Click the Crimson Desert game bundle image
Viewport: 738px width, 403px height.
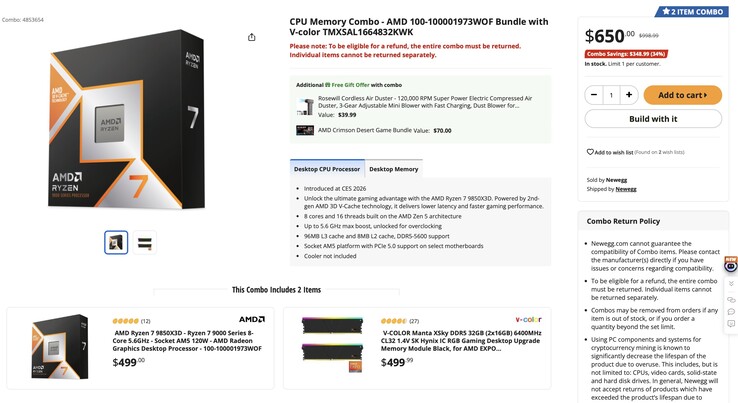click(304, 130)
